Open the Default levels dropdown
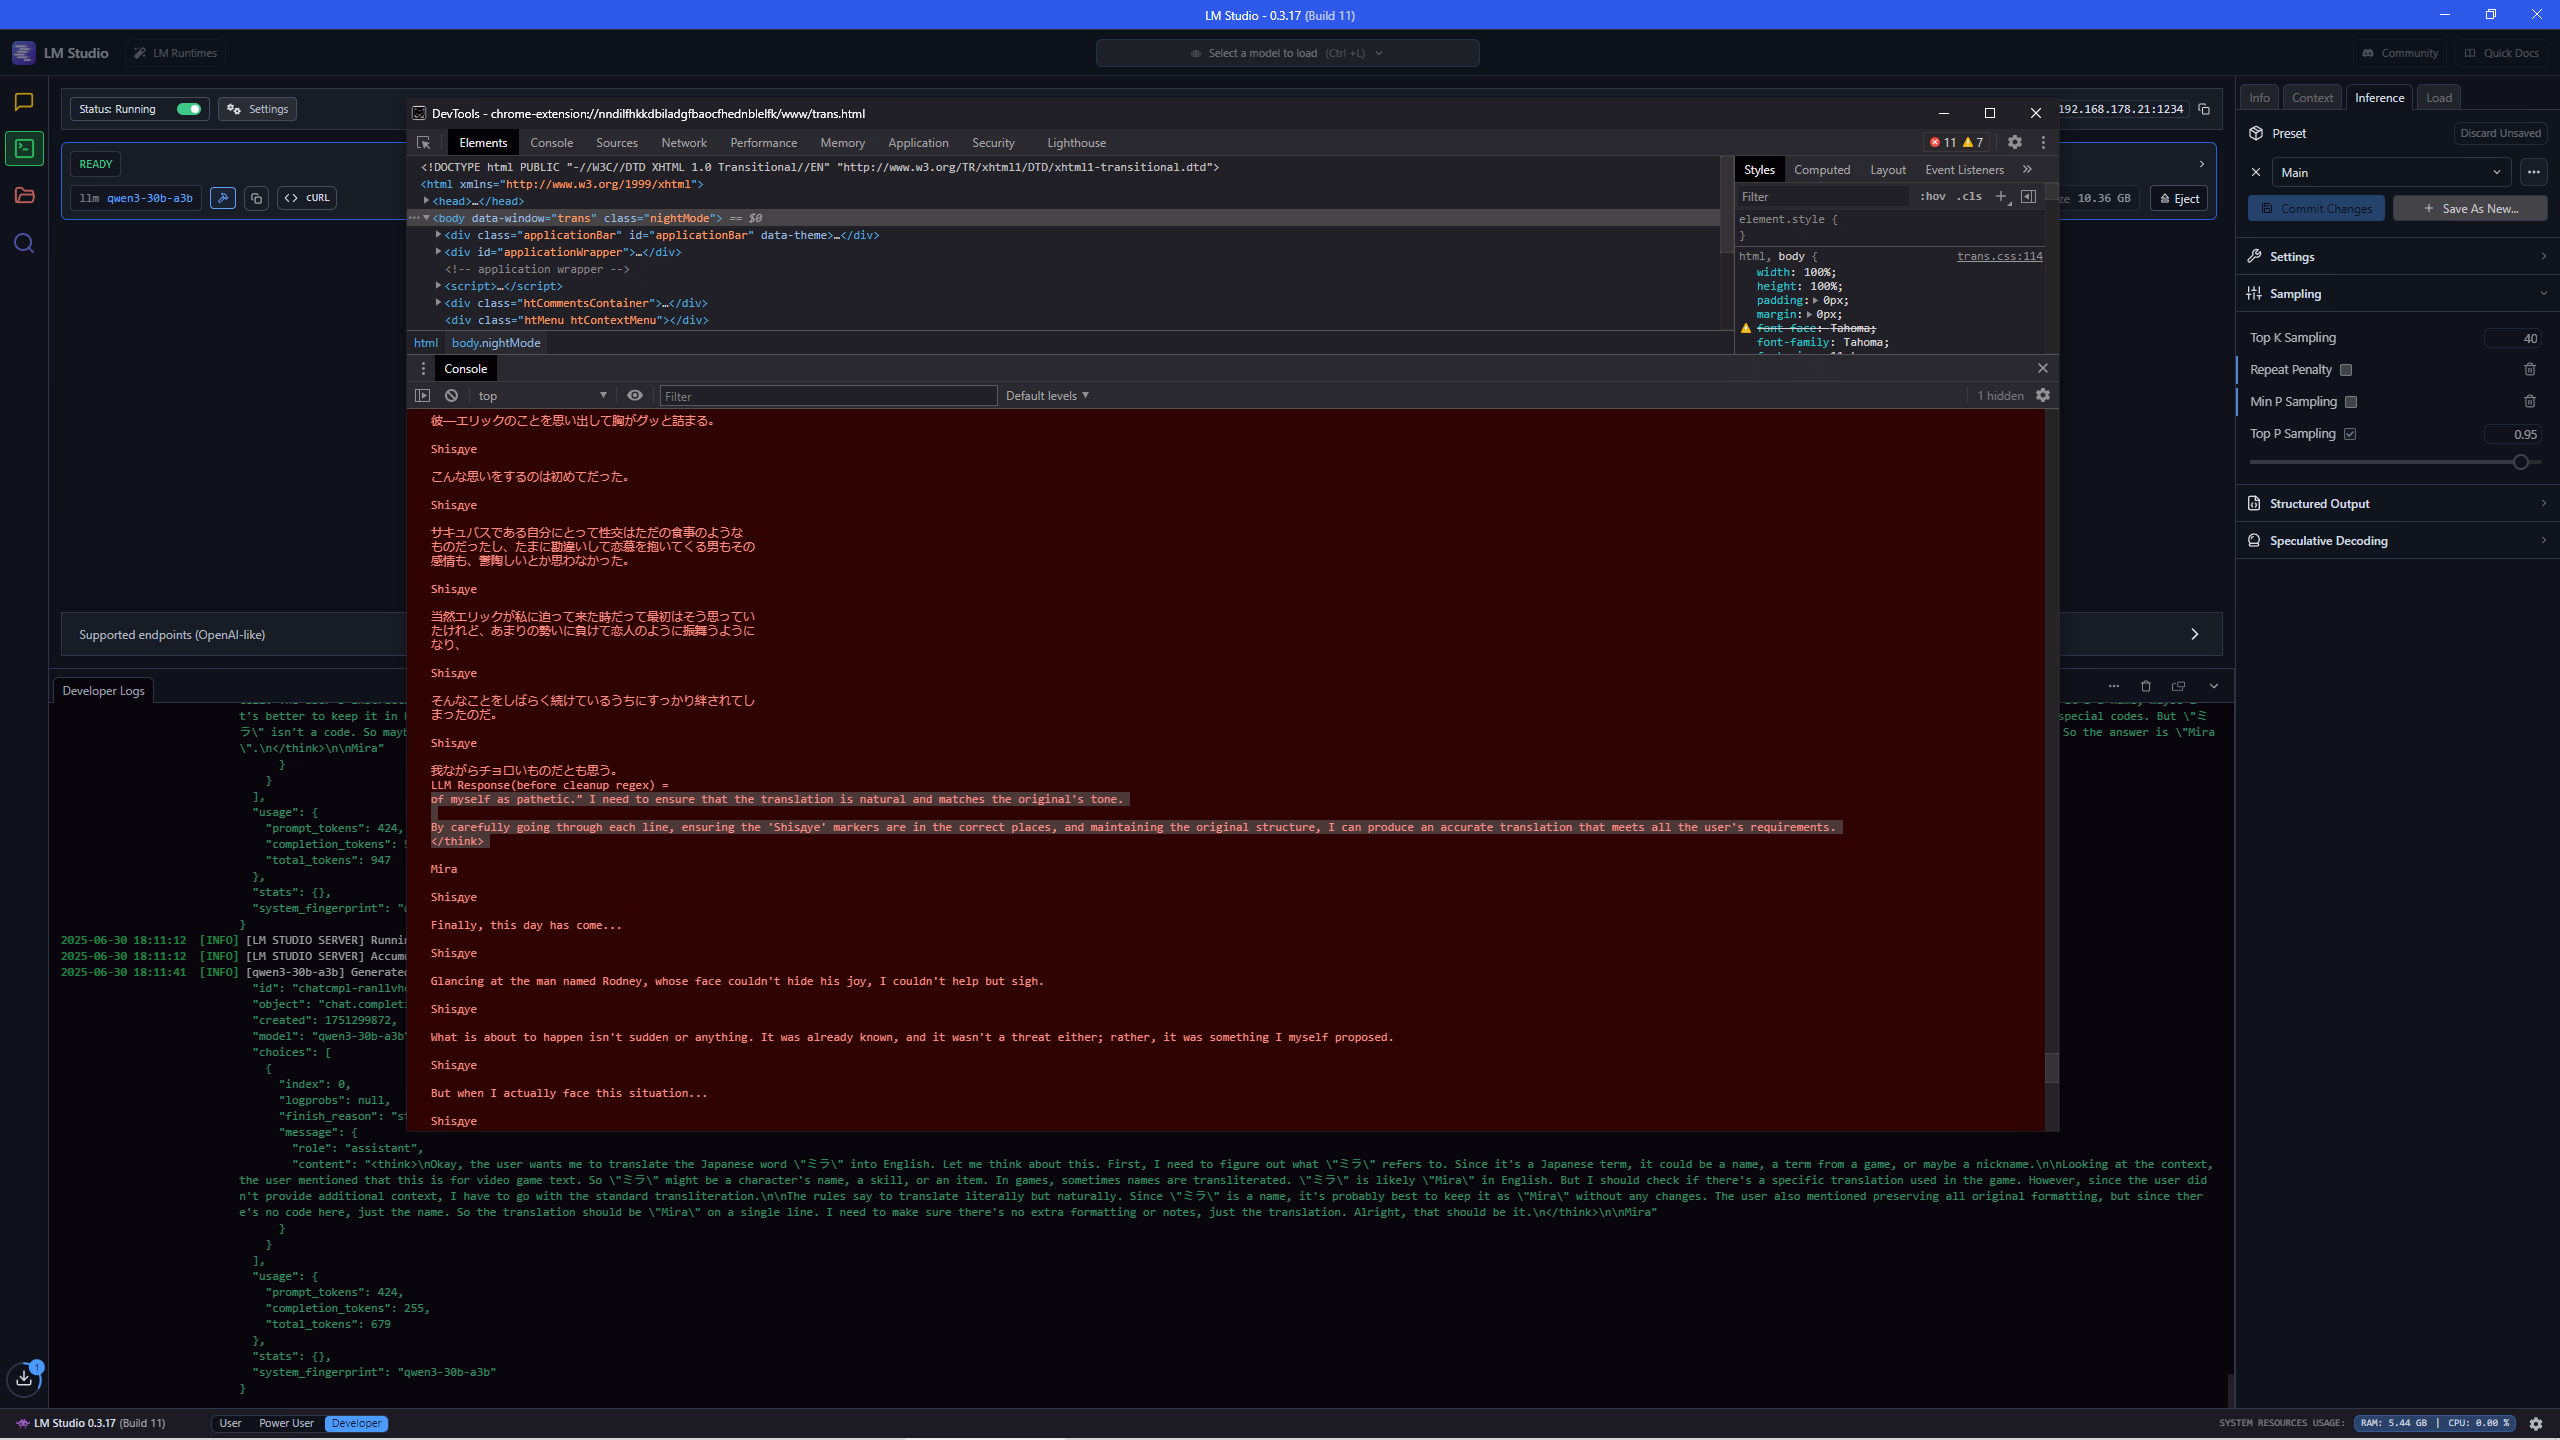 coord(1047,396)
